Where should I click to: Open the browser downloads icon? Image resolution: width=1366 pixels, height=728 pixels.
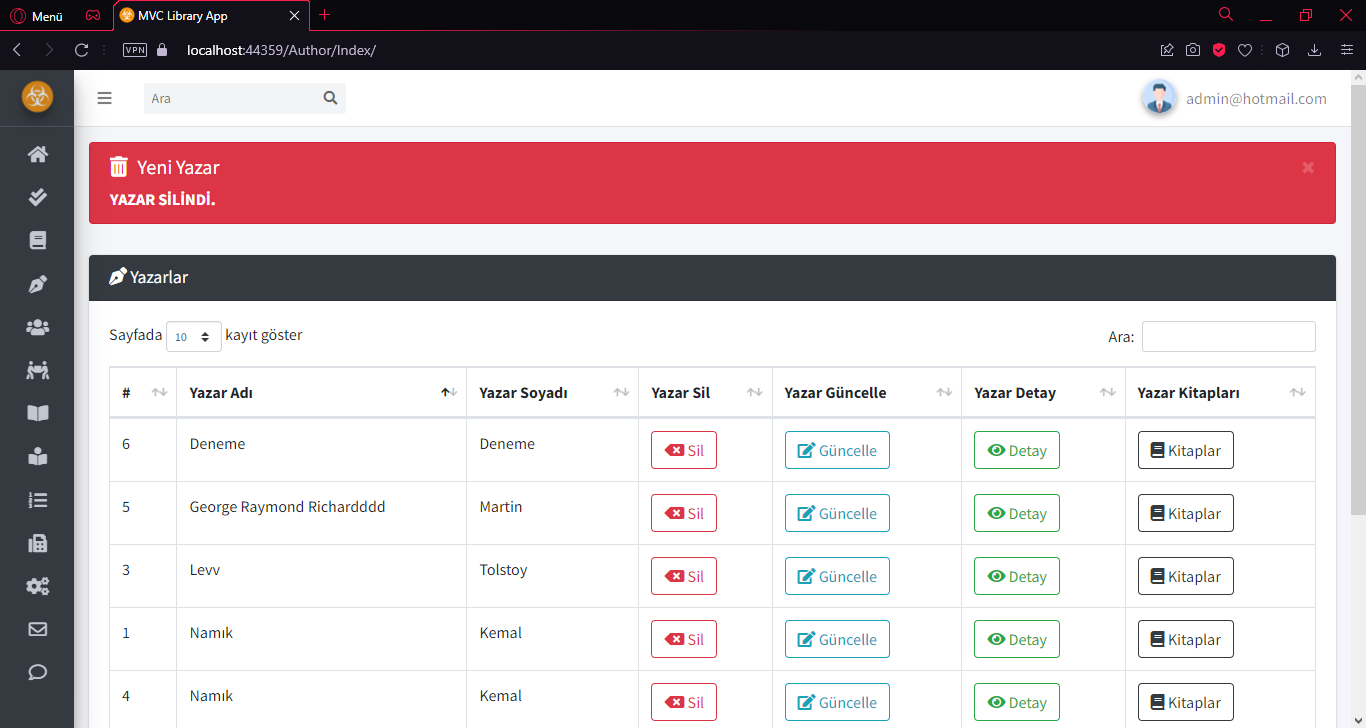pos(1315,50)
